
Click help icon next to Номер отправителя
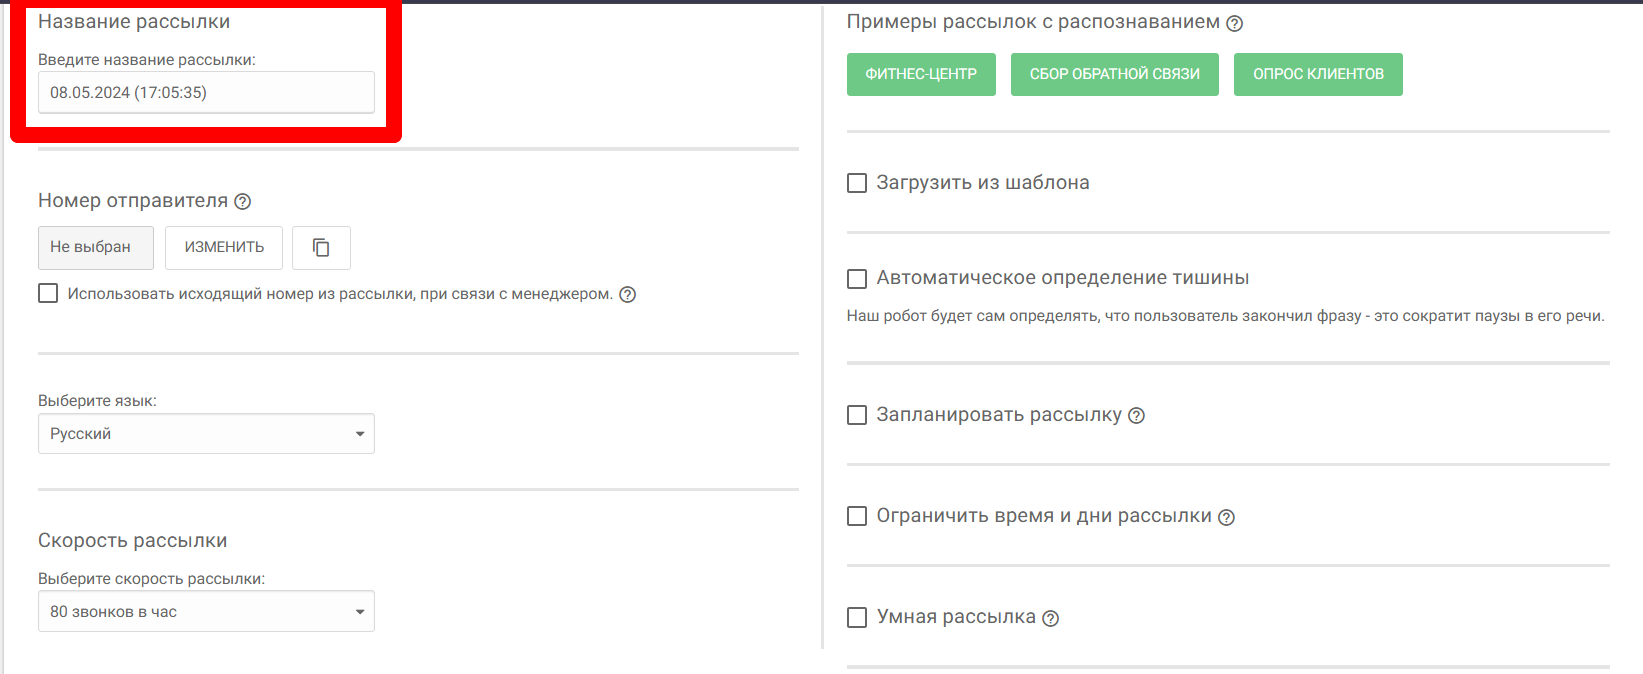coord(242,201)
